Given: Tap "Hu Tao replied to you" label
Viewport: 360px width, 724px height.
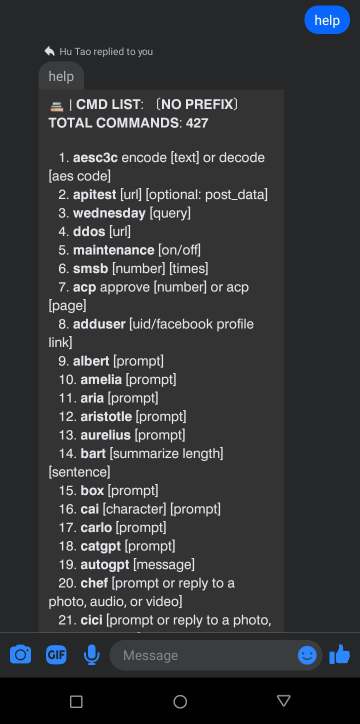Looking at the screenshot, I should 106,51.
